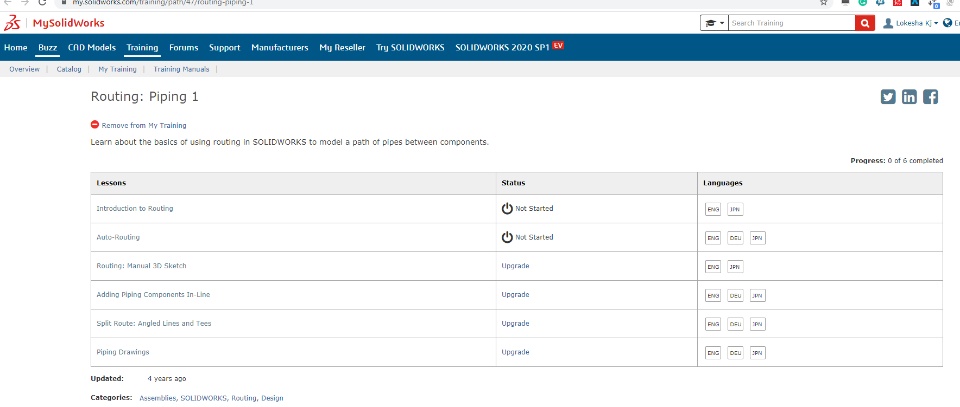Go to the My Training sub-tab
Viewport: 960px width, 407px height.
click(117, 69)
